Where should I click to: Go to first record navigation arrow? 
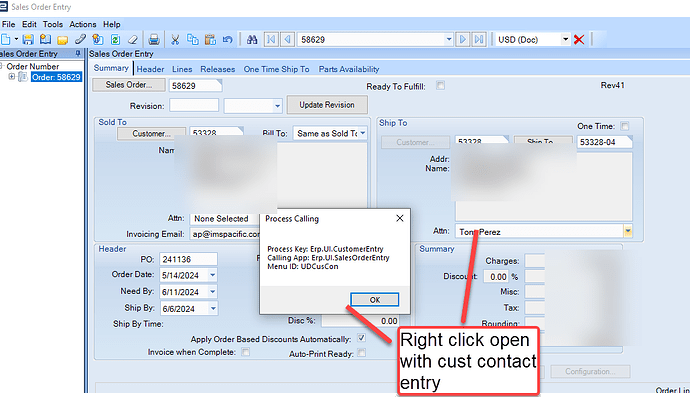[271, 40]
